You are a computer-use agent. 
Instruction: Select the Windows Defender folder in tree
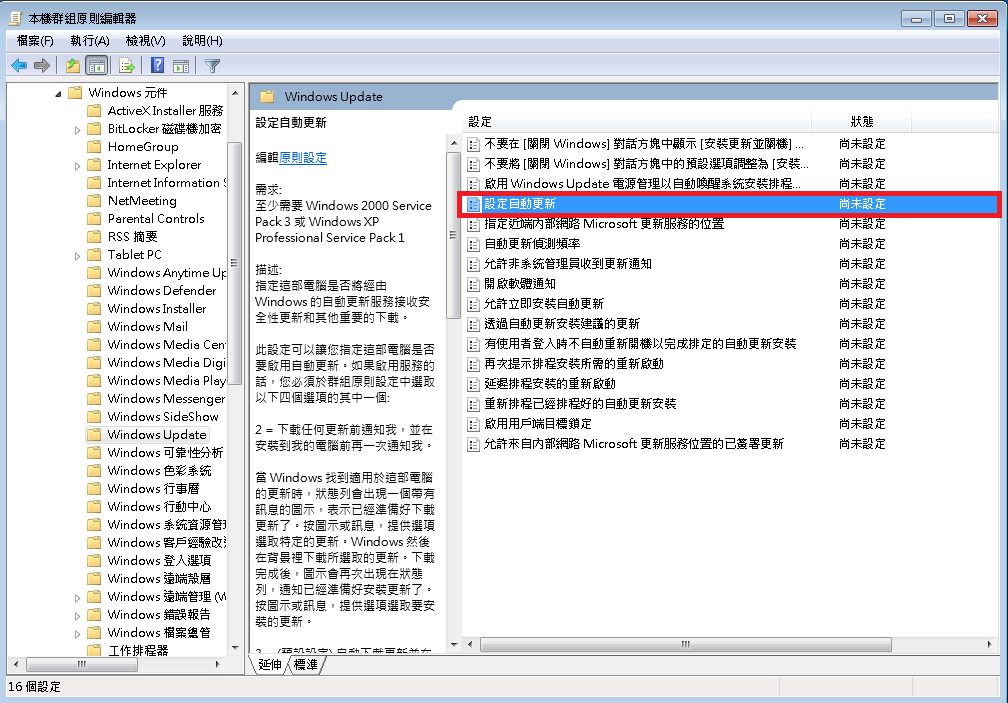click(161, 291)
